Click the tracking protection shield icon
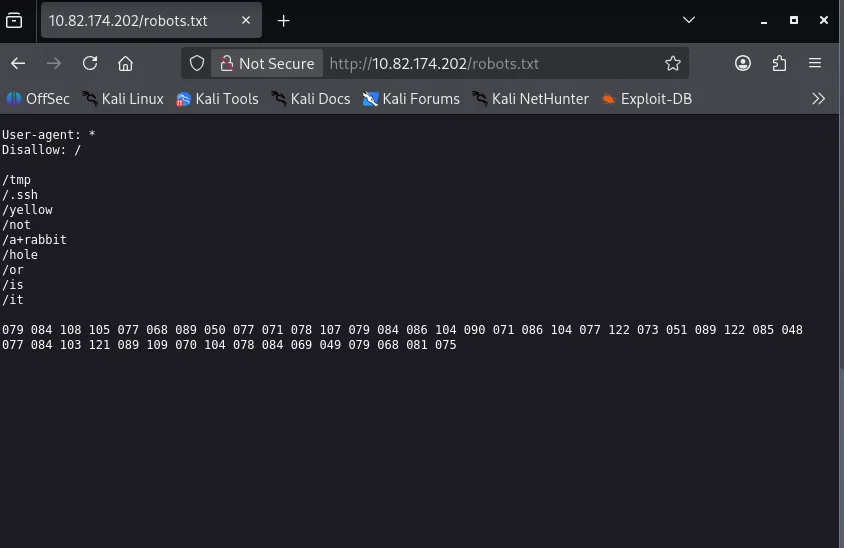Viewport: 844px width, 548px height. click(197, 63)
